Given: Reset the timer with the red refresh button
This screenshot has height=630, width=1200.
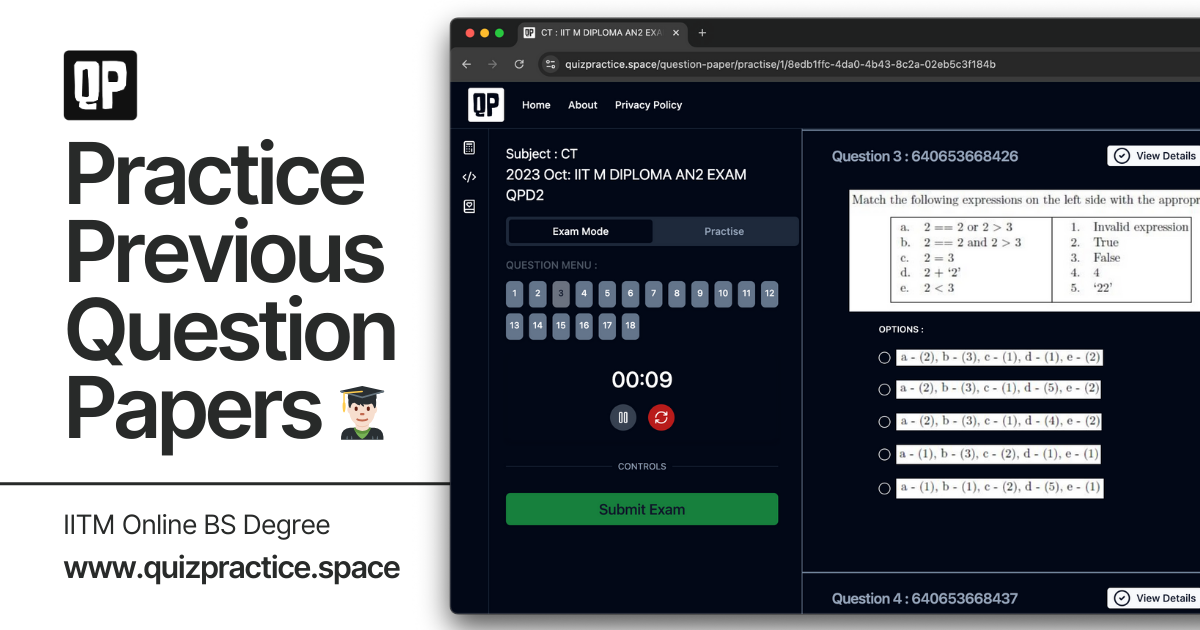Looking at the screenshot, I should click(661, 418).
